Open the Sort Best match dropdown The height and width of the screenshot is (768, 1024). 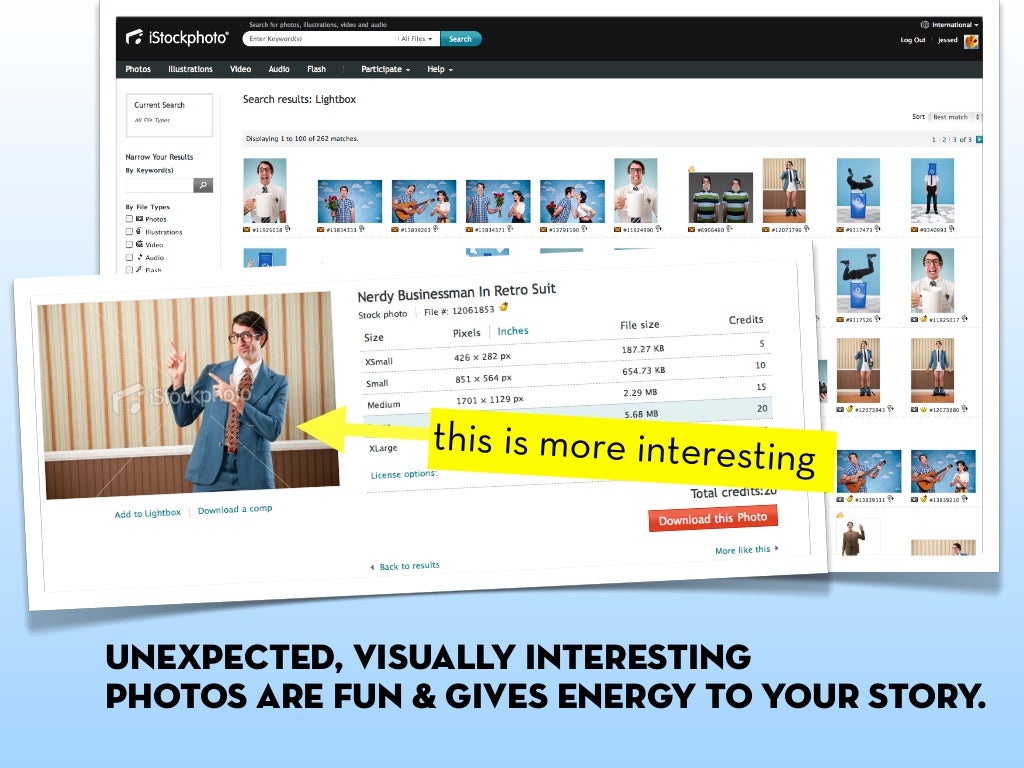[x=955, y=117]
